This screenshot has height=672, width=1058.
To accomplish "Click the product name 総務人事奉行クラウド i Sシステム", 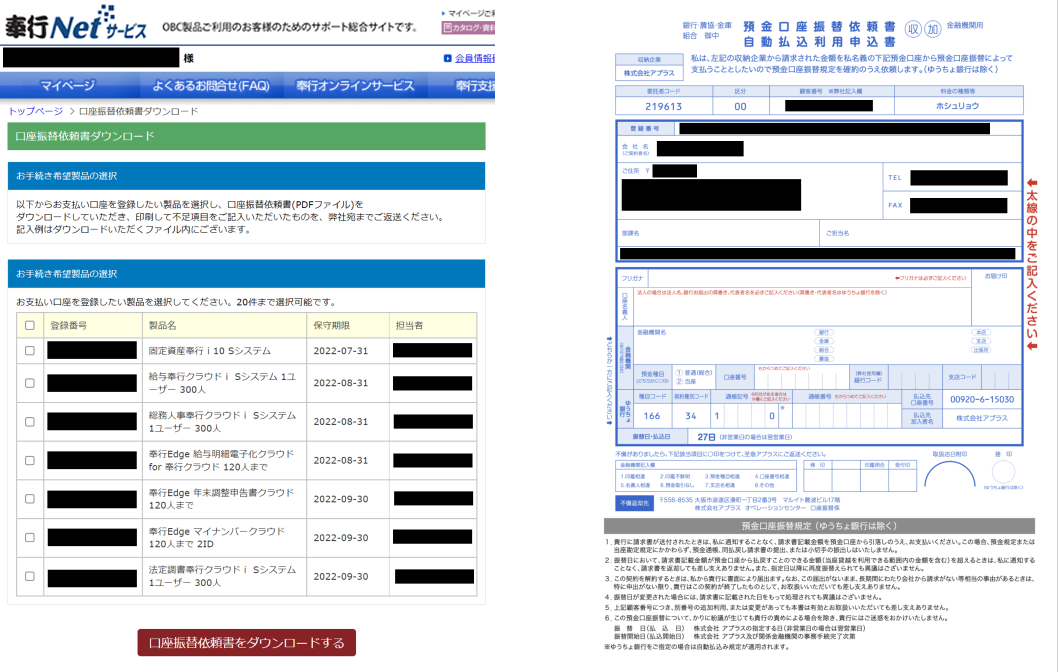I will coord(222,422).
